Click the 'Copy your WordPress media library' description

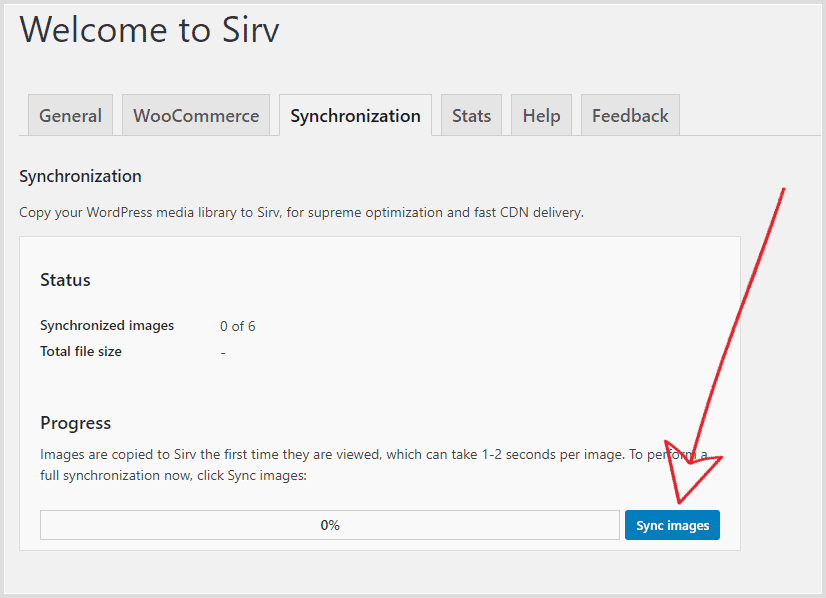point(301,212)
